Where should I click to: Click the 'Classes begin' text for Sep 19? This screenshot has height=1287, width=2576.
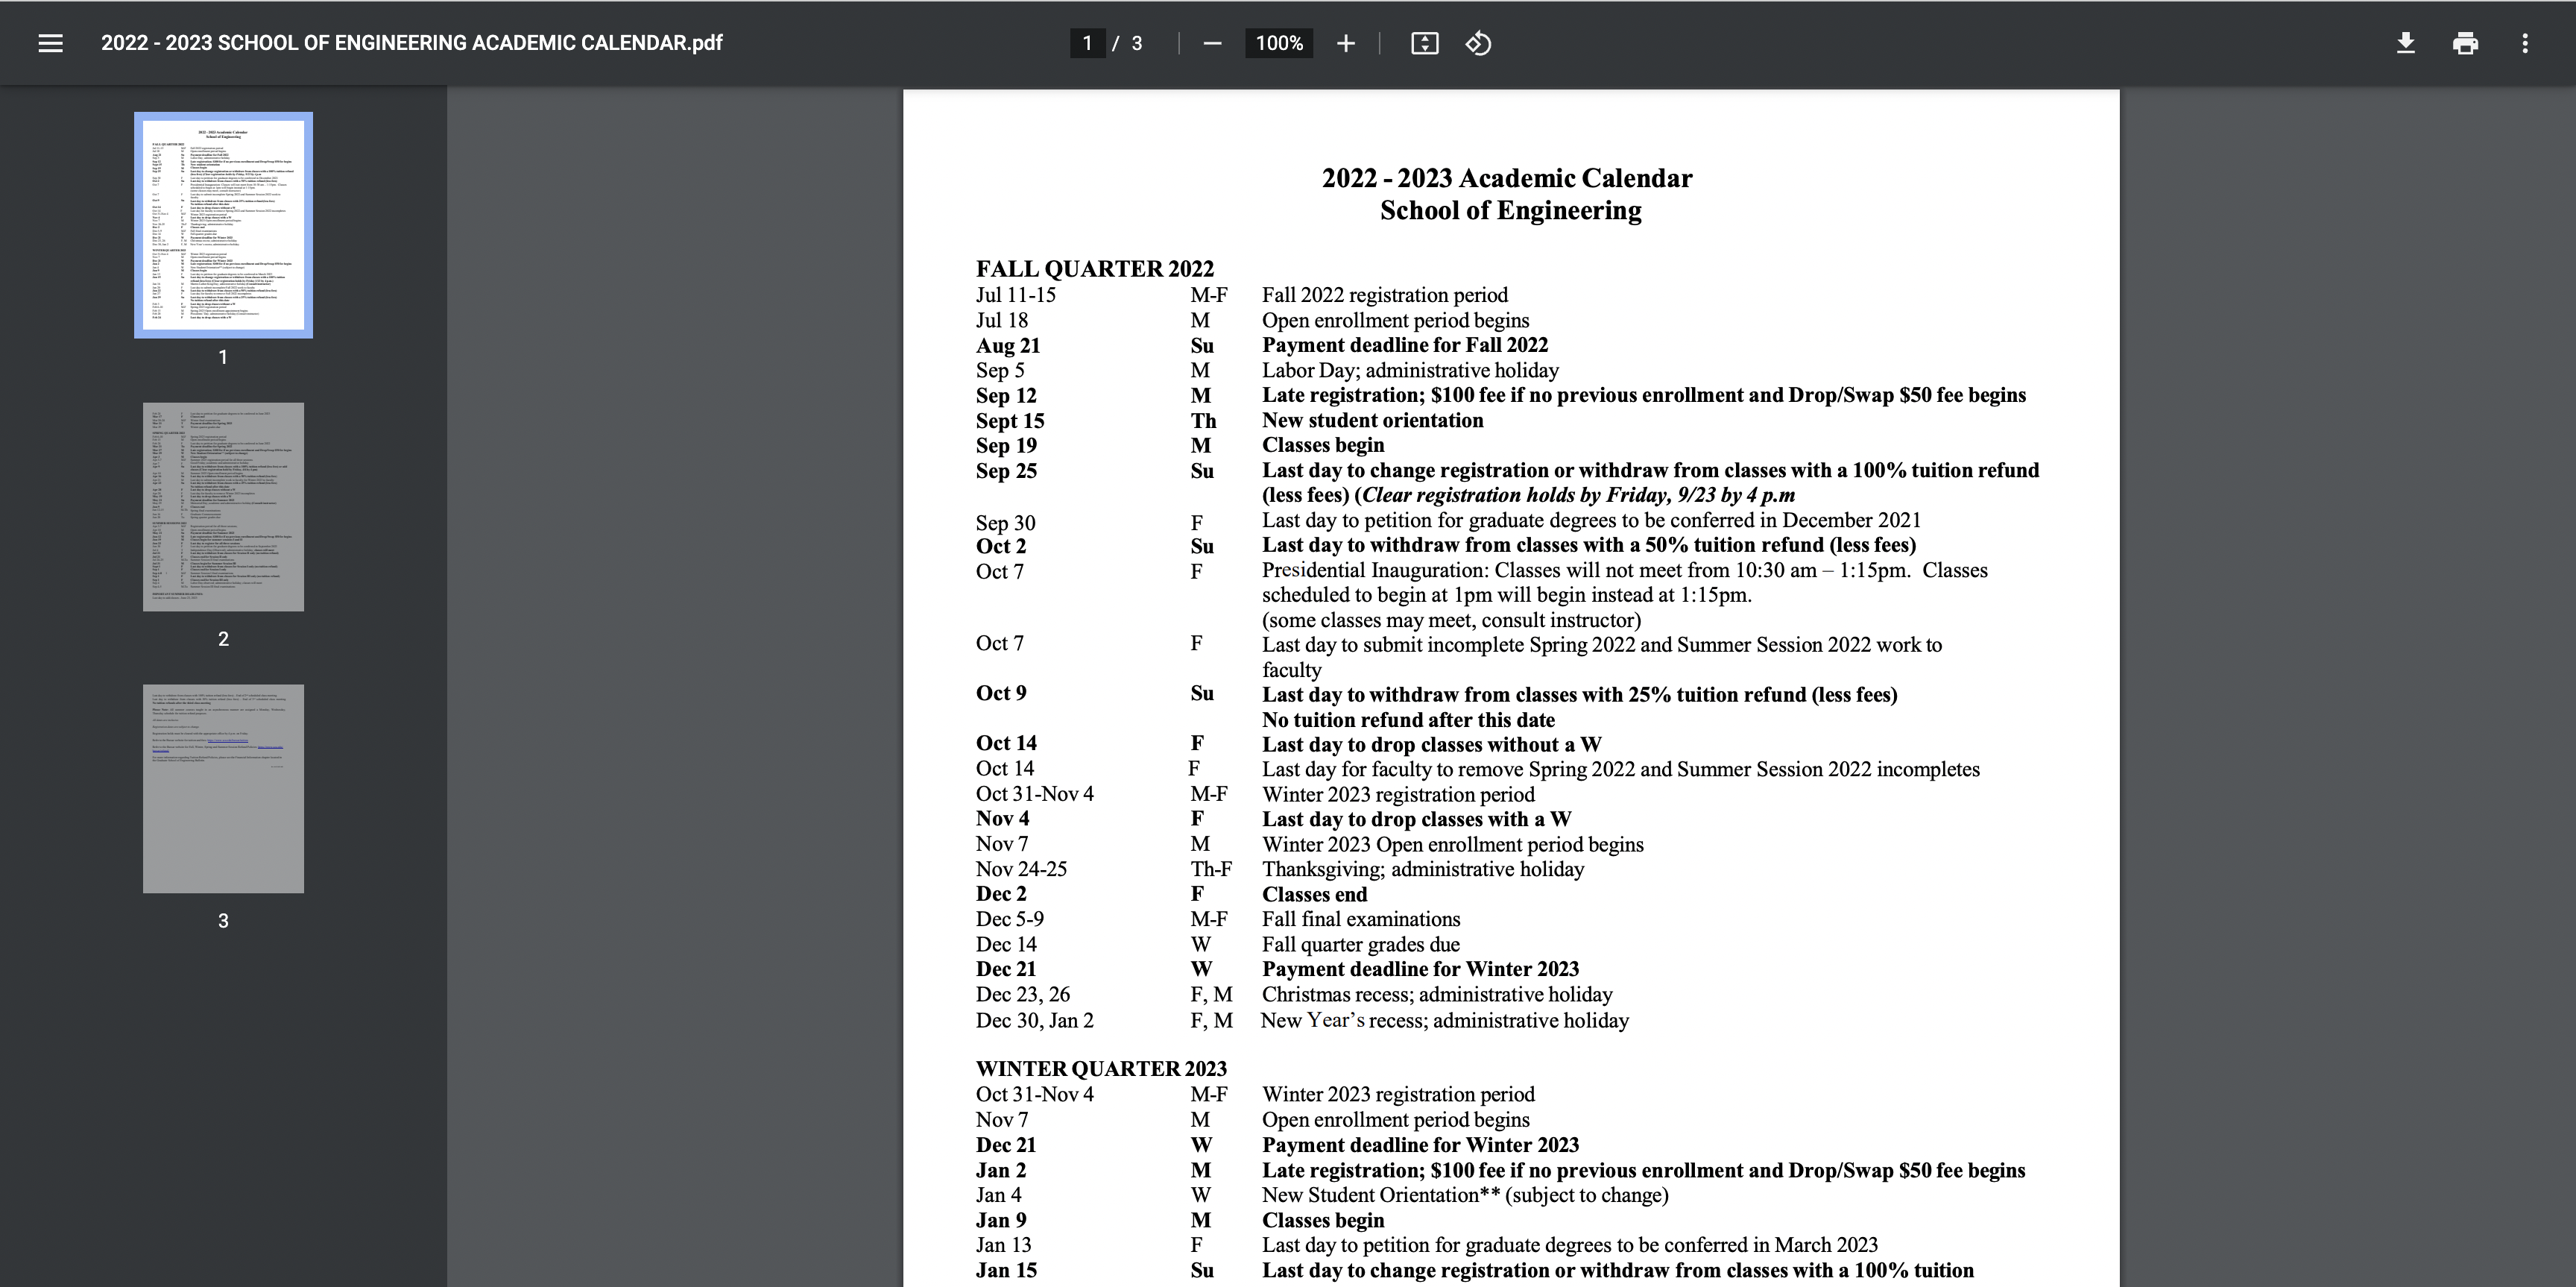1322,445
